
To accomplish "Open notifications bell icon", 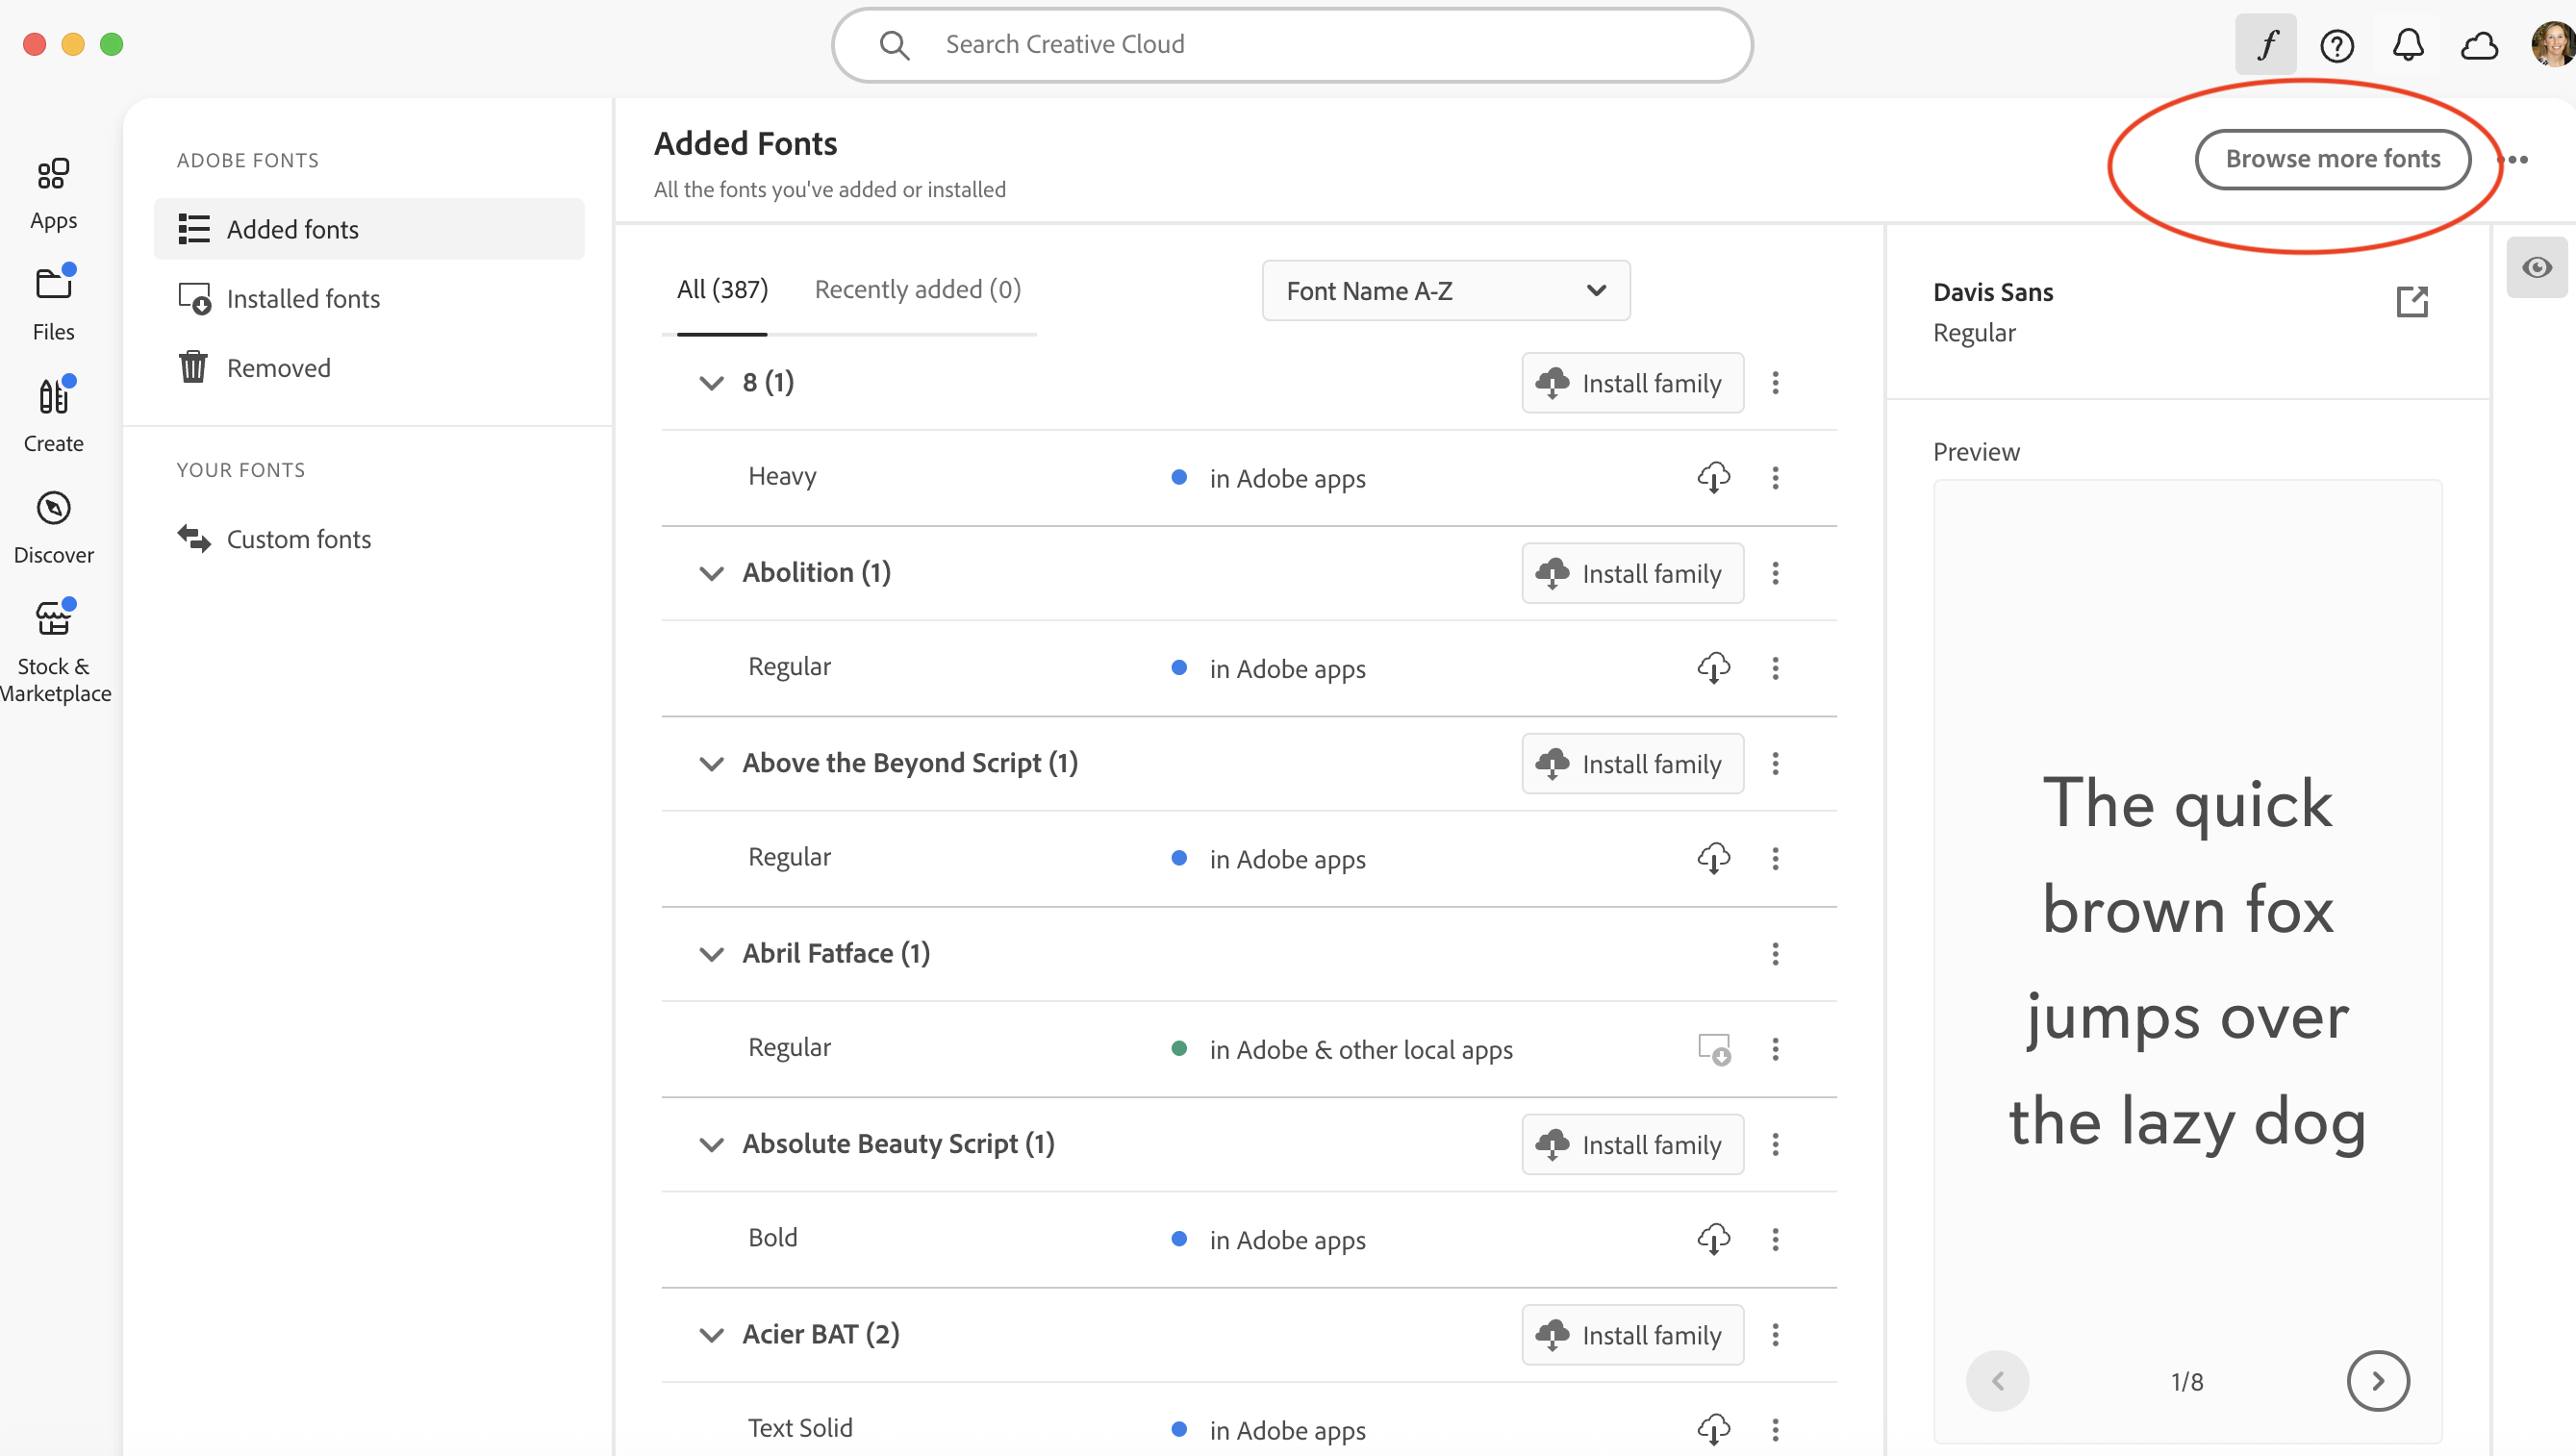I will [2408, 45].
